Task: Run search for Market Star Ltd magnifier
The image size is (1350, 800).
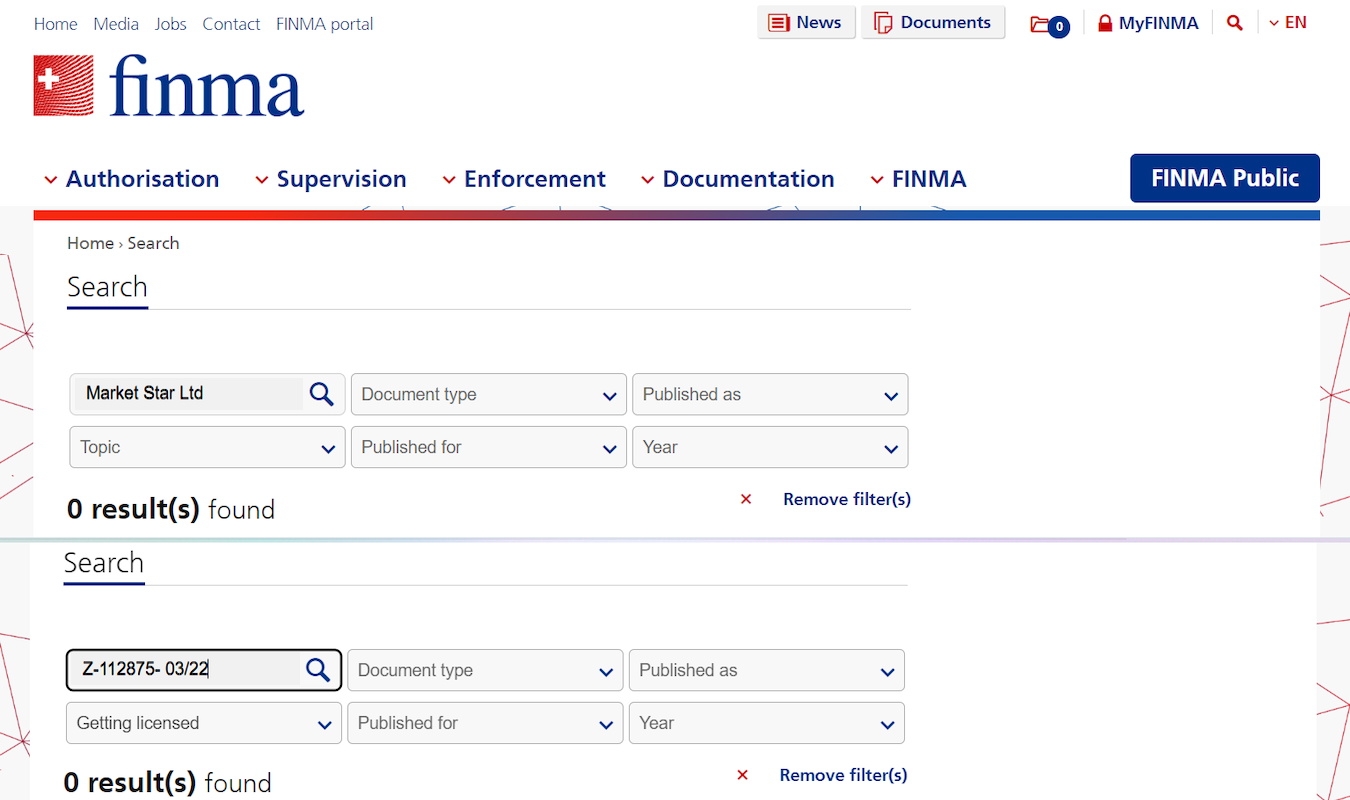Action: (321, 394)
